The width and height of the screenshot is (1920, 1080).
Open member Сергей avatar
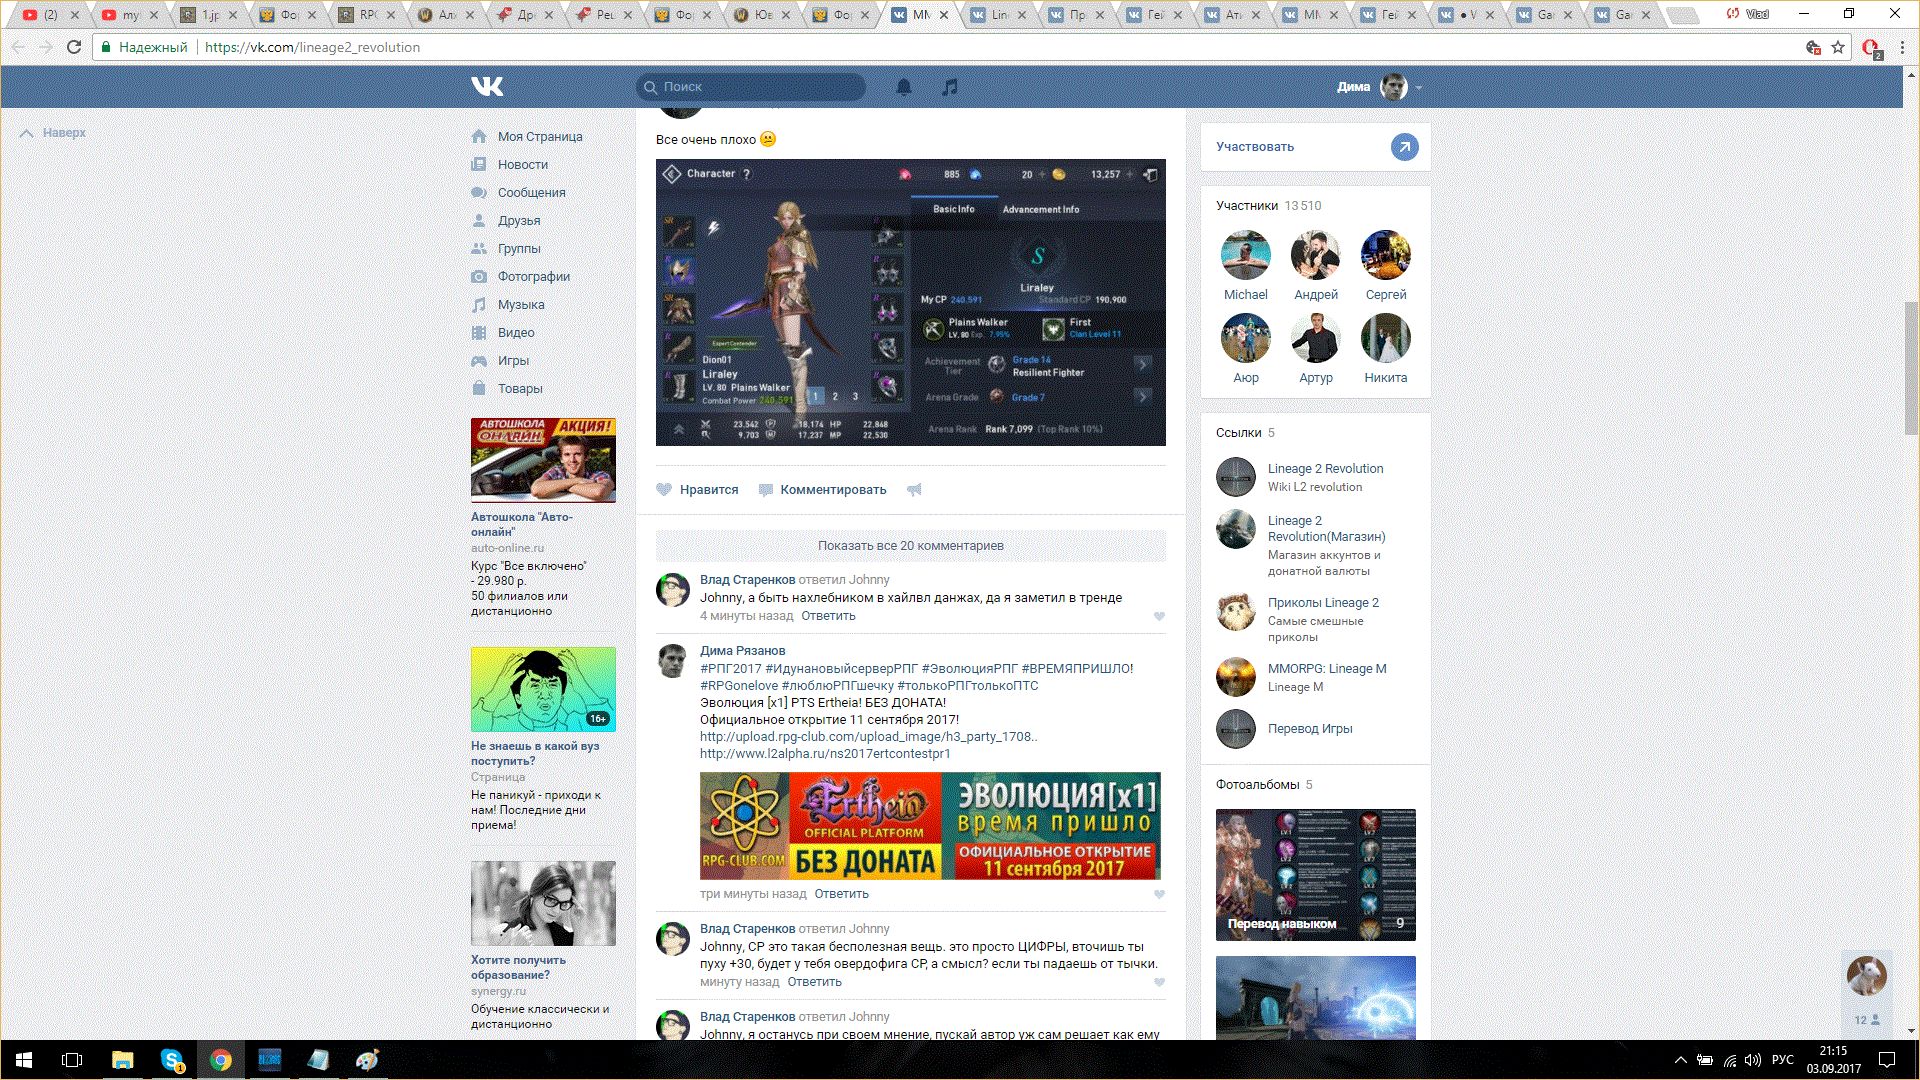coord(1385,255)
